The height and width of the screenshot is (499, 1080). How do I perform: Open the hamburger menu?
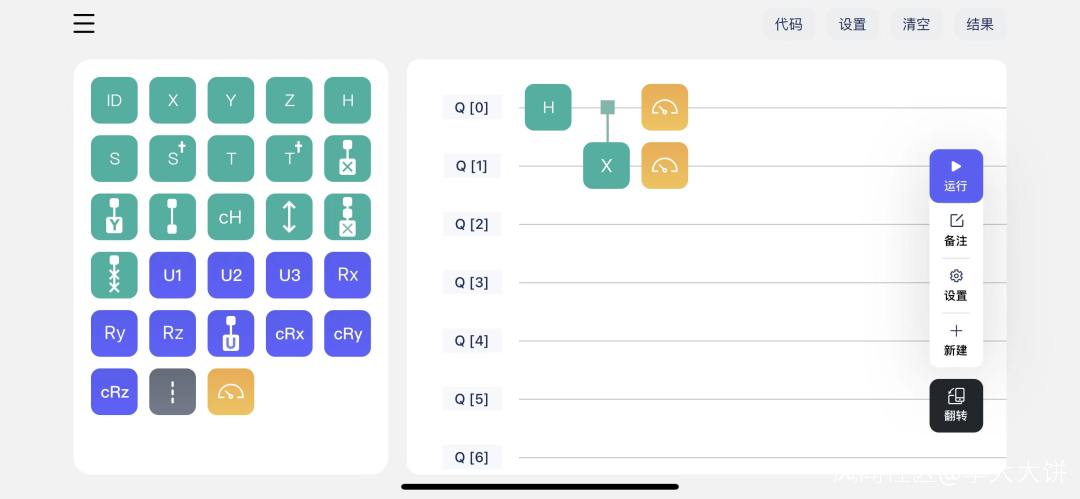[x=84, y=24]
